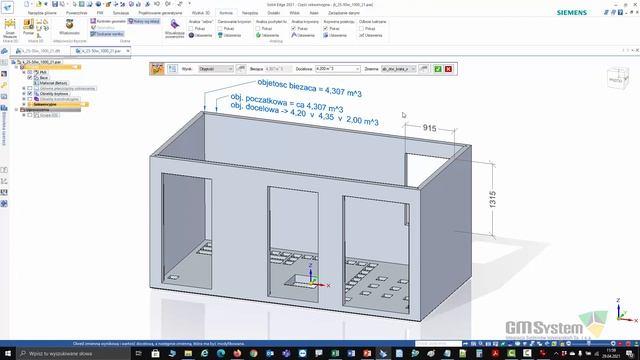Click the goal seek command bar icon
Viewport: 640px width, 360px height.
click(x=157, y=69)
